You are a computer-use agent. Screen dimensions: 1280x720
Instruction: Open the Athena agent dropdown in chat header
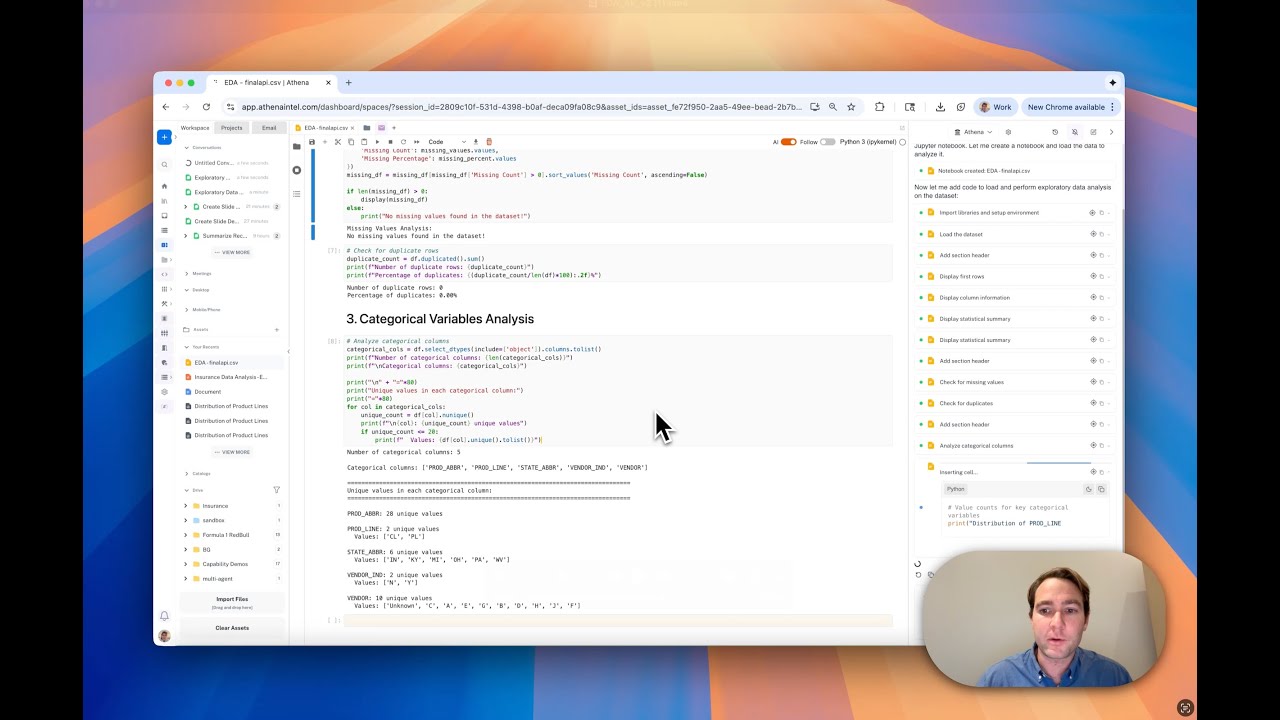pyautogui.click(x=973, y=132)
